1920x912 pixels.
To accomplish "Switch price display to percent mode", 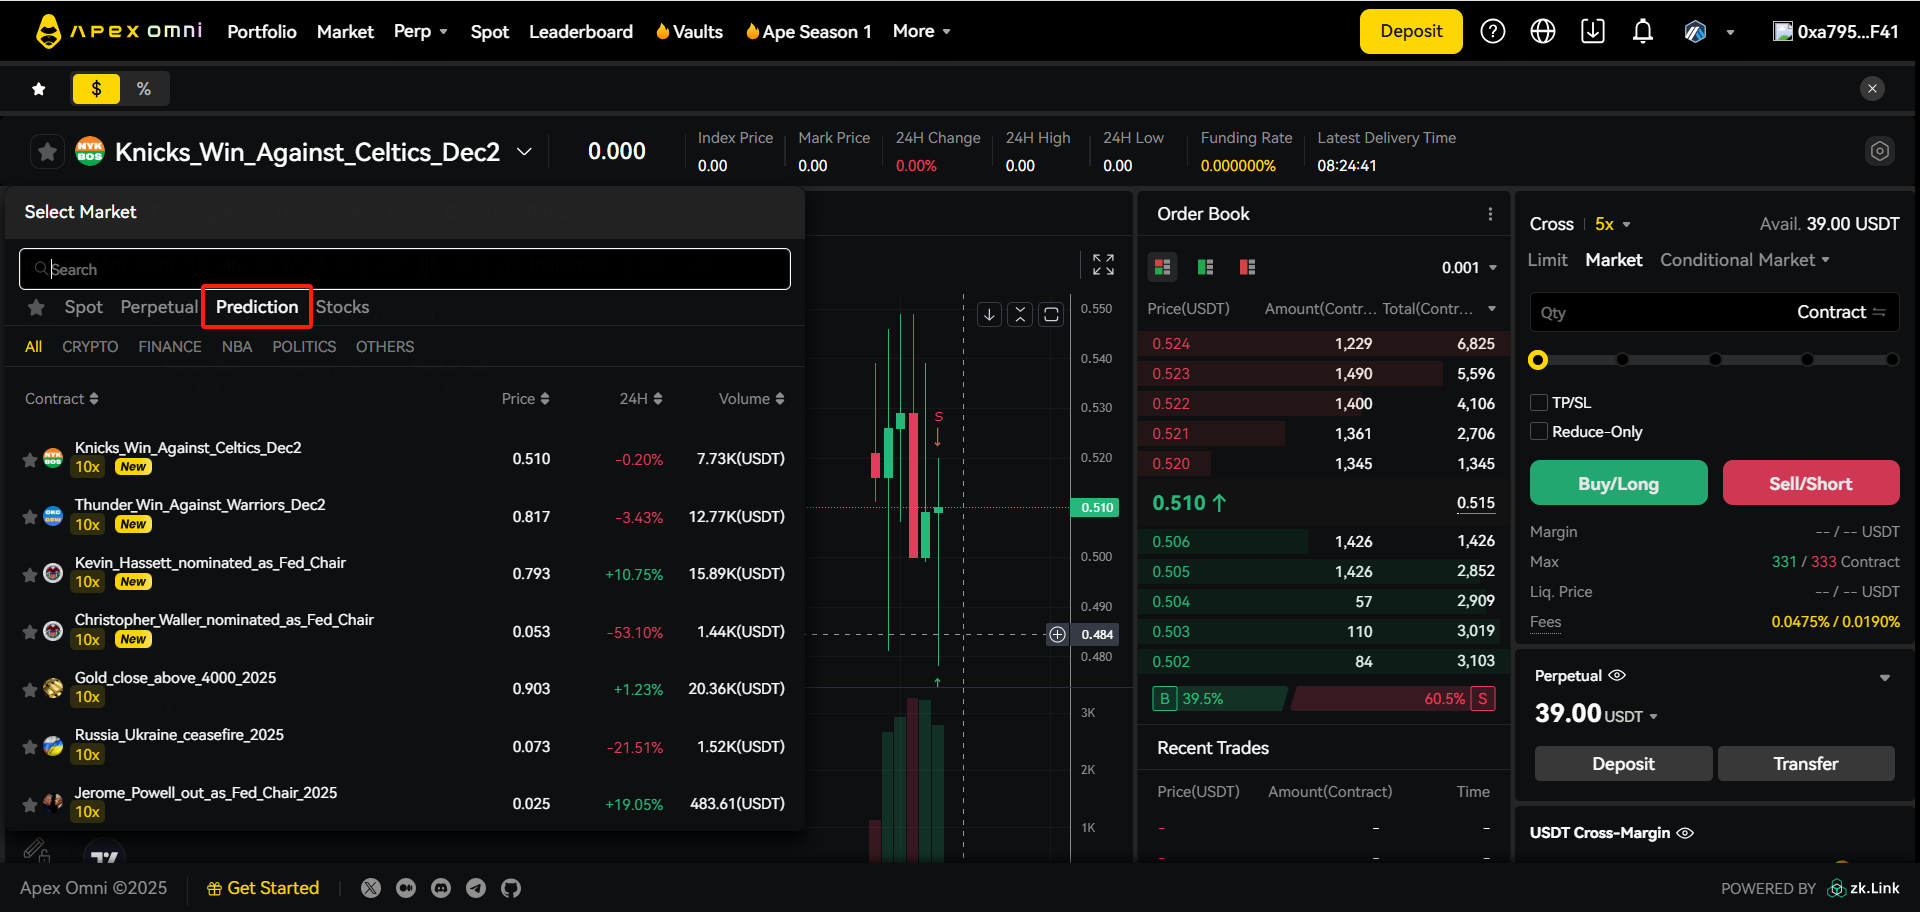I will 144,89.
